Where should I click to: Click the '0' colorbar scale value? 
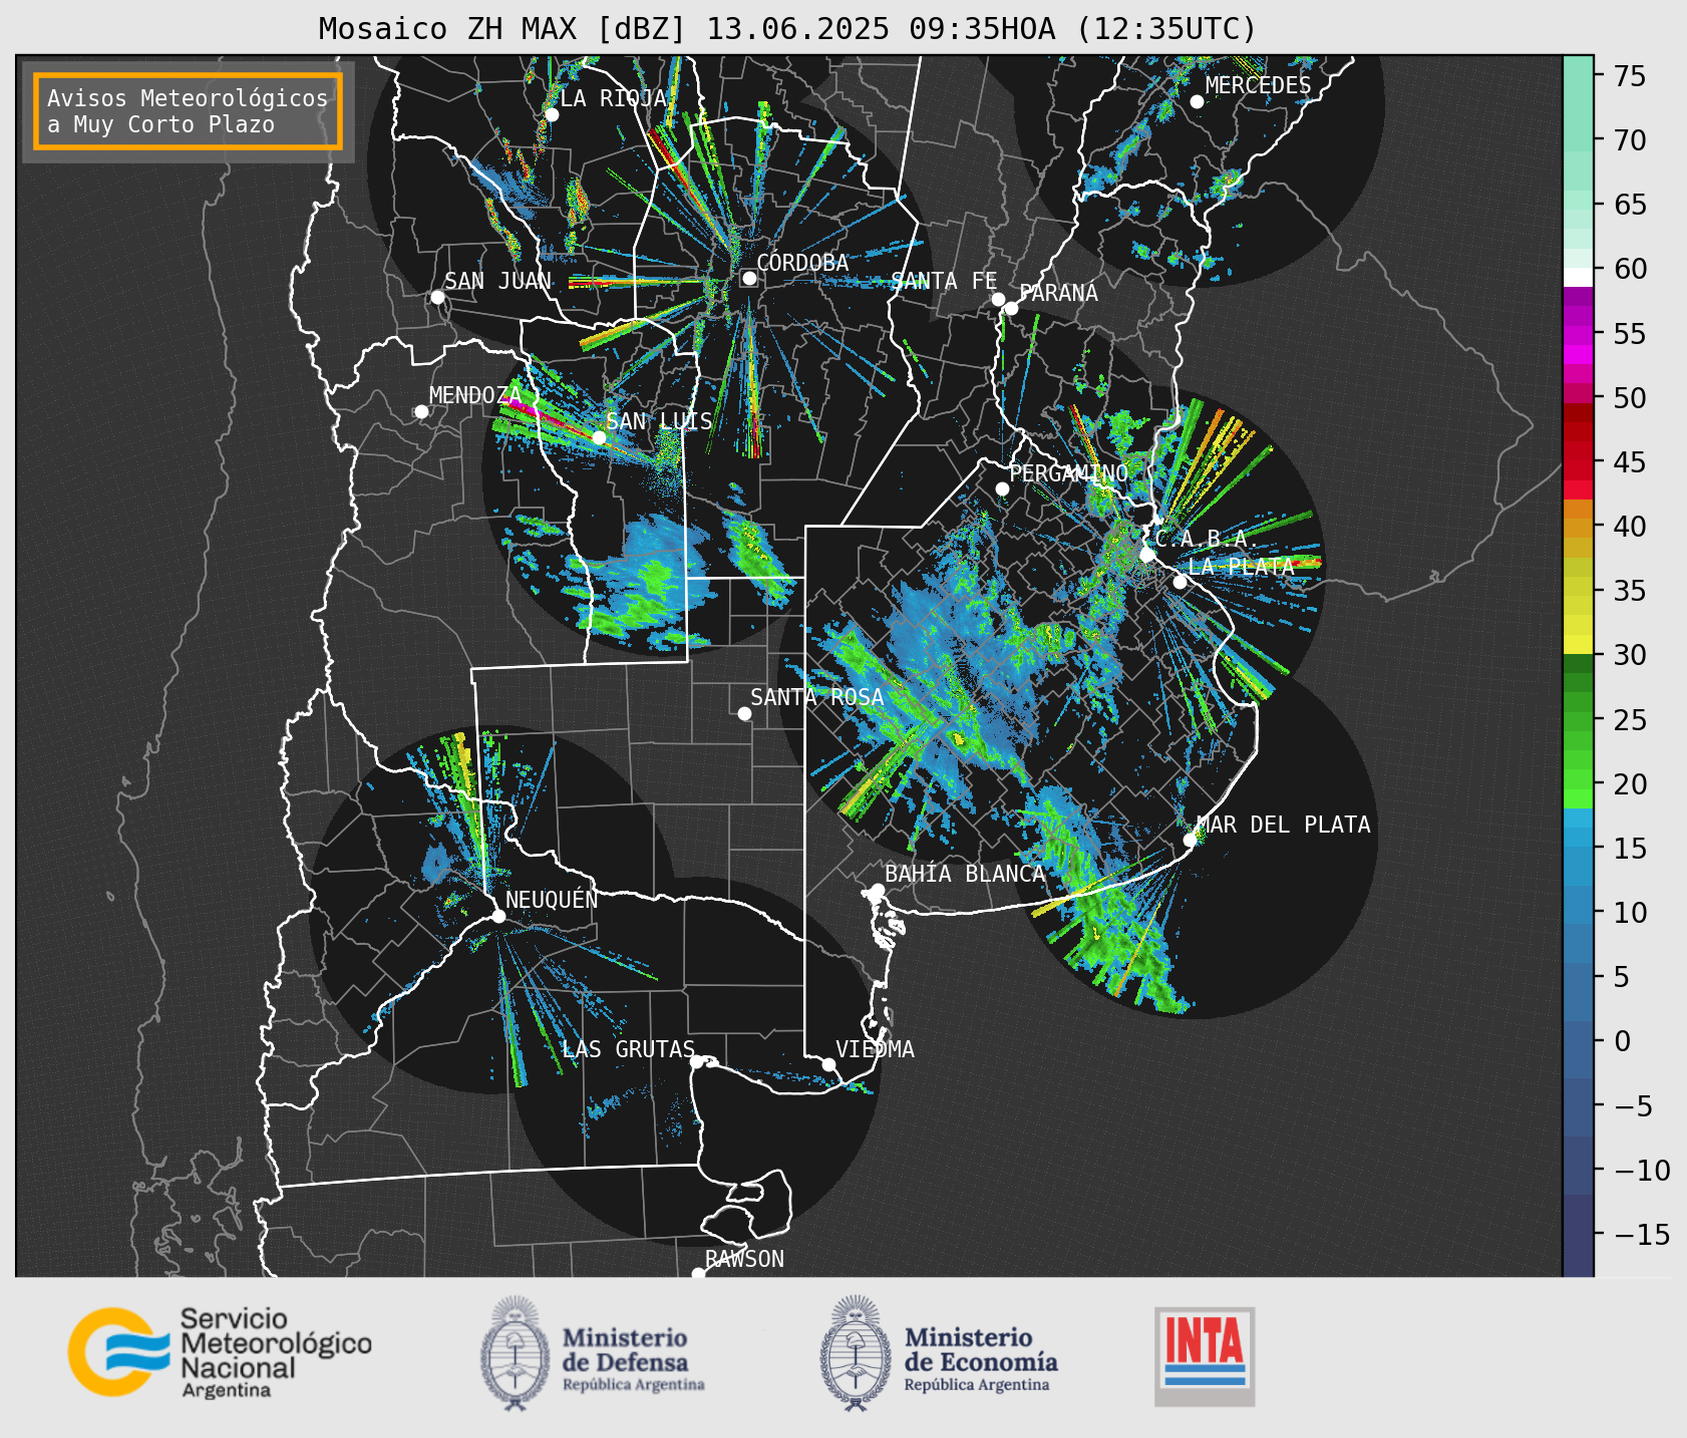coord(1622,1041)
